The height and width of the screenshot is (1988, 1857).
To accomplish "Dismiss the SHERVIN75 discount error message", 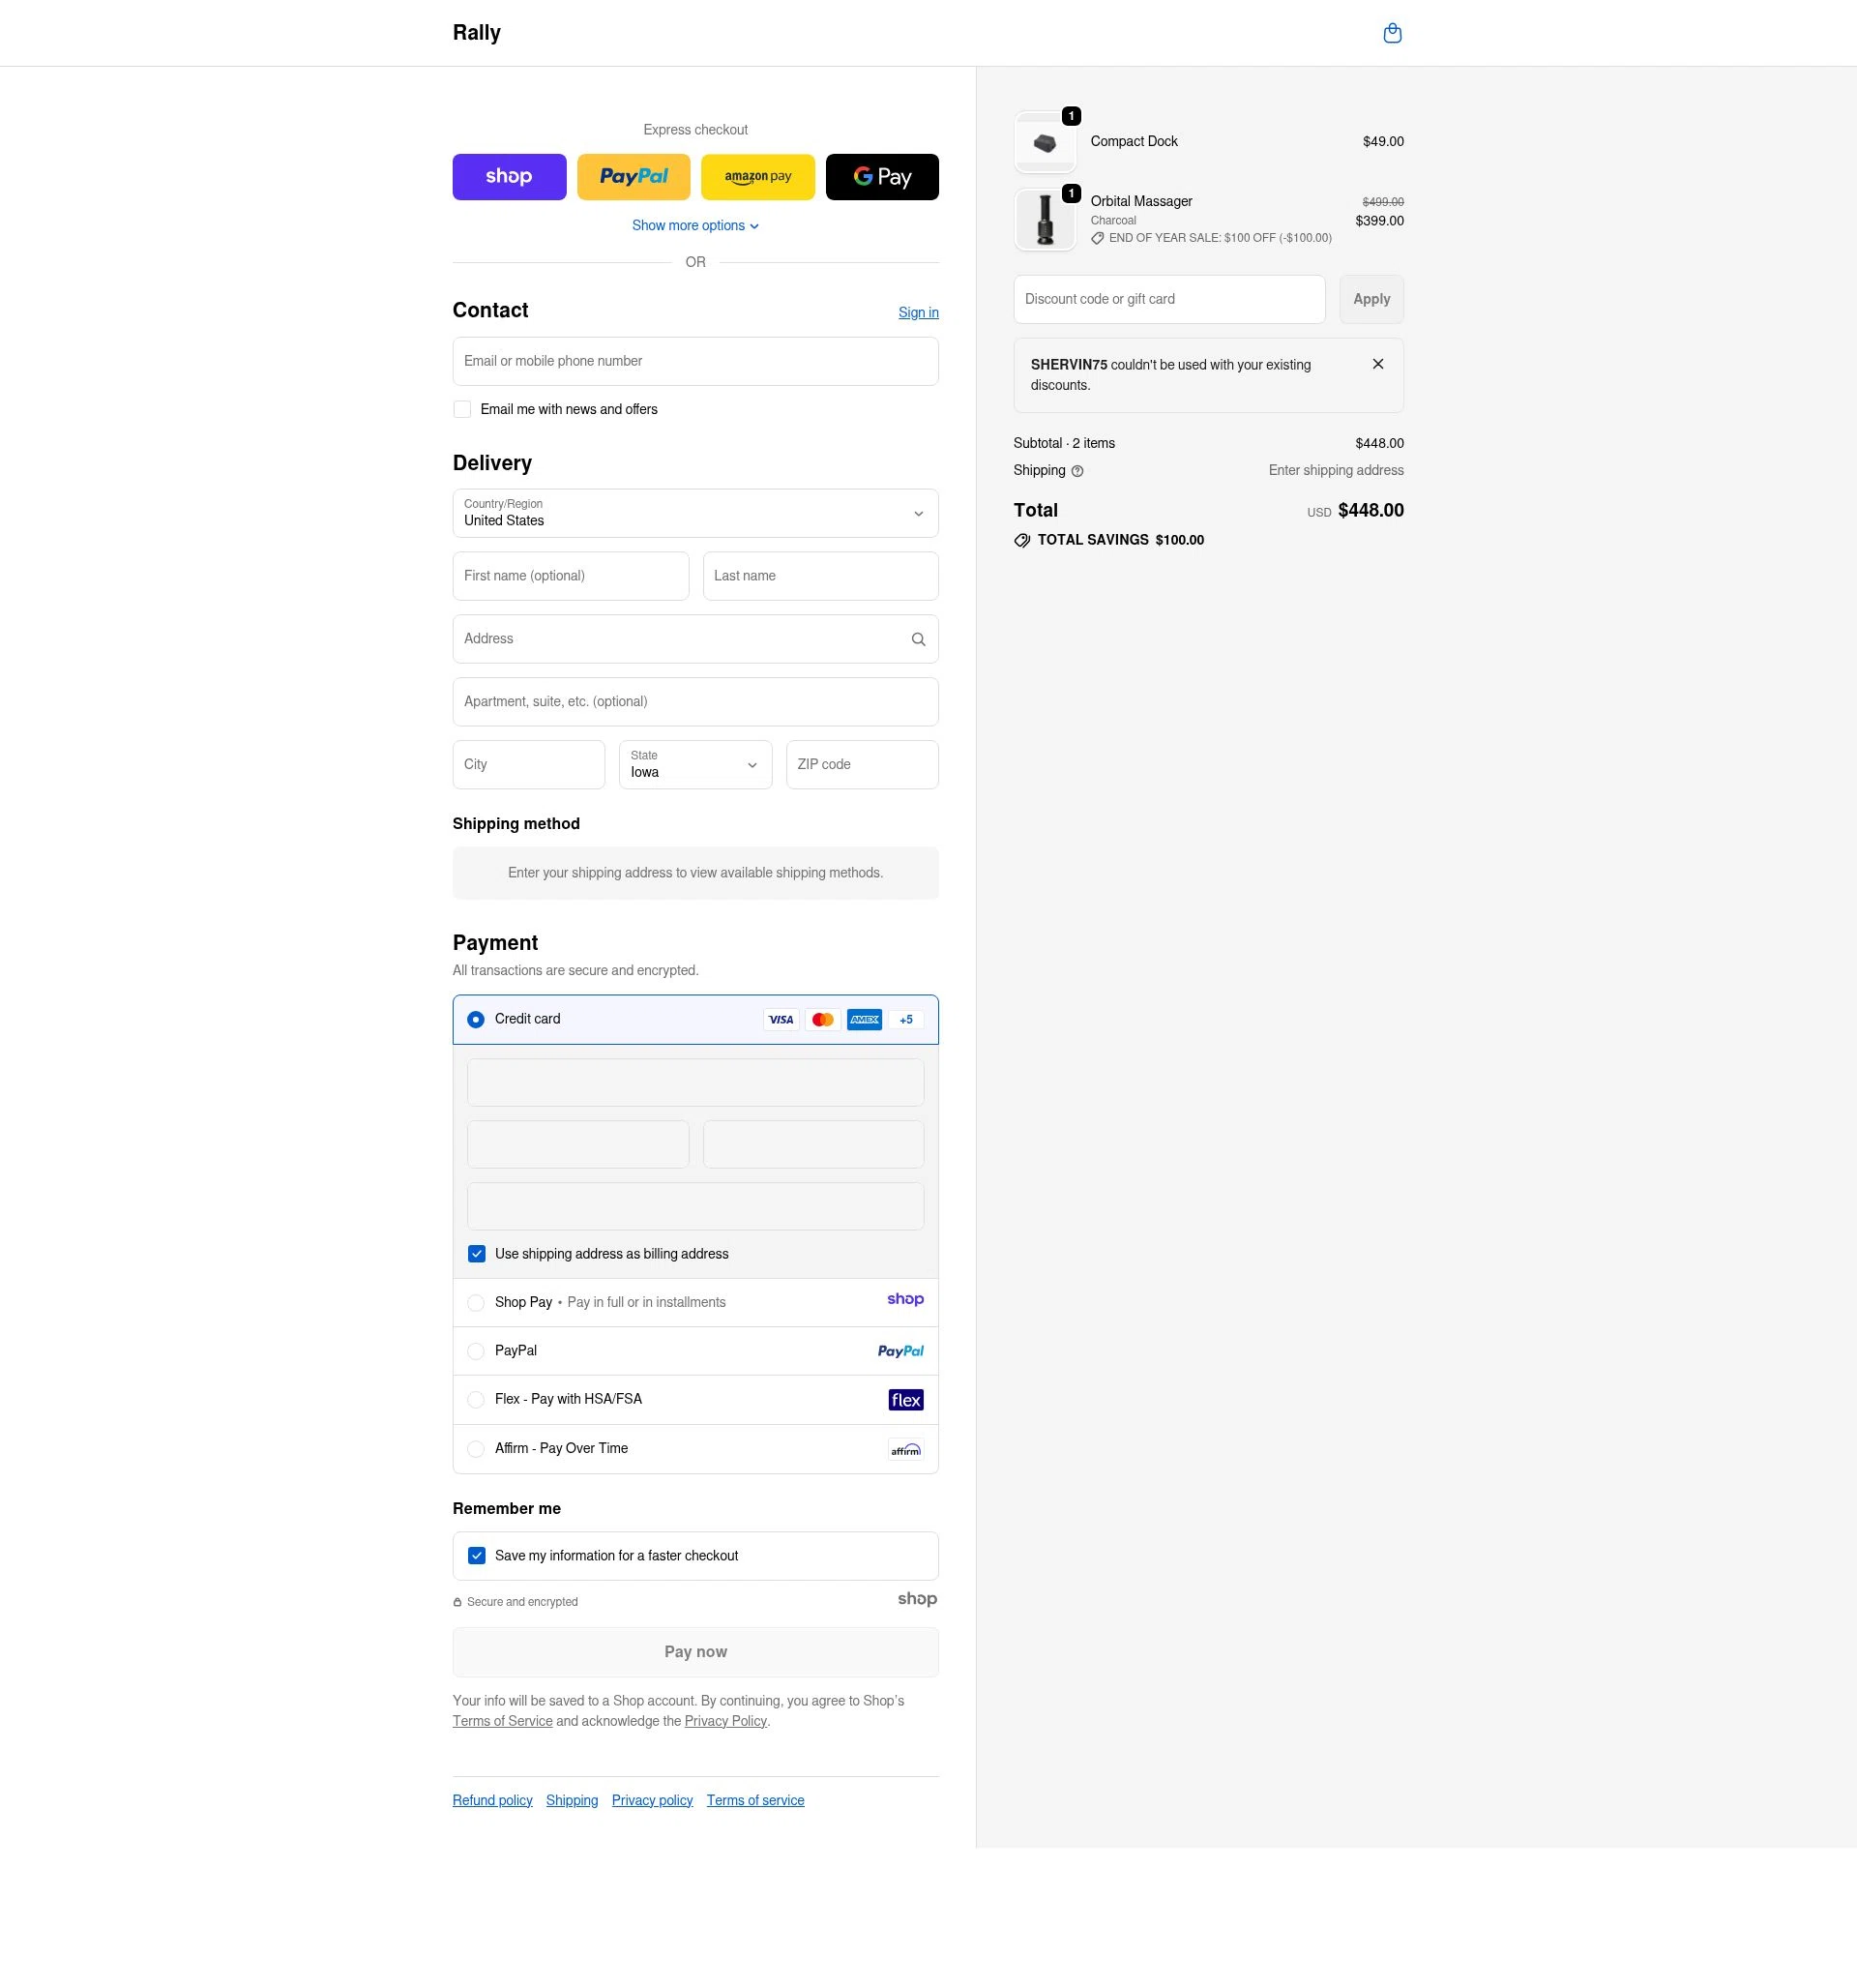I will tap(1377, 363).
